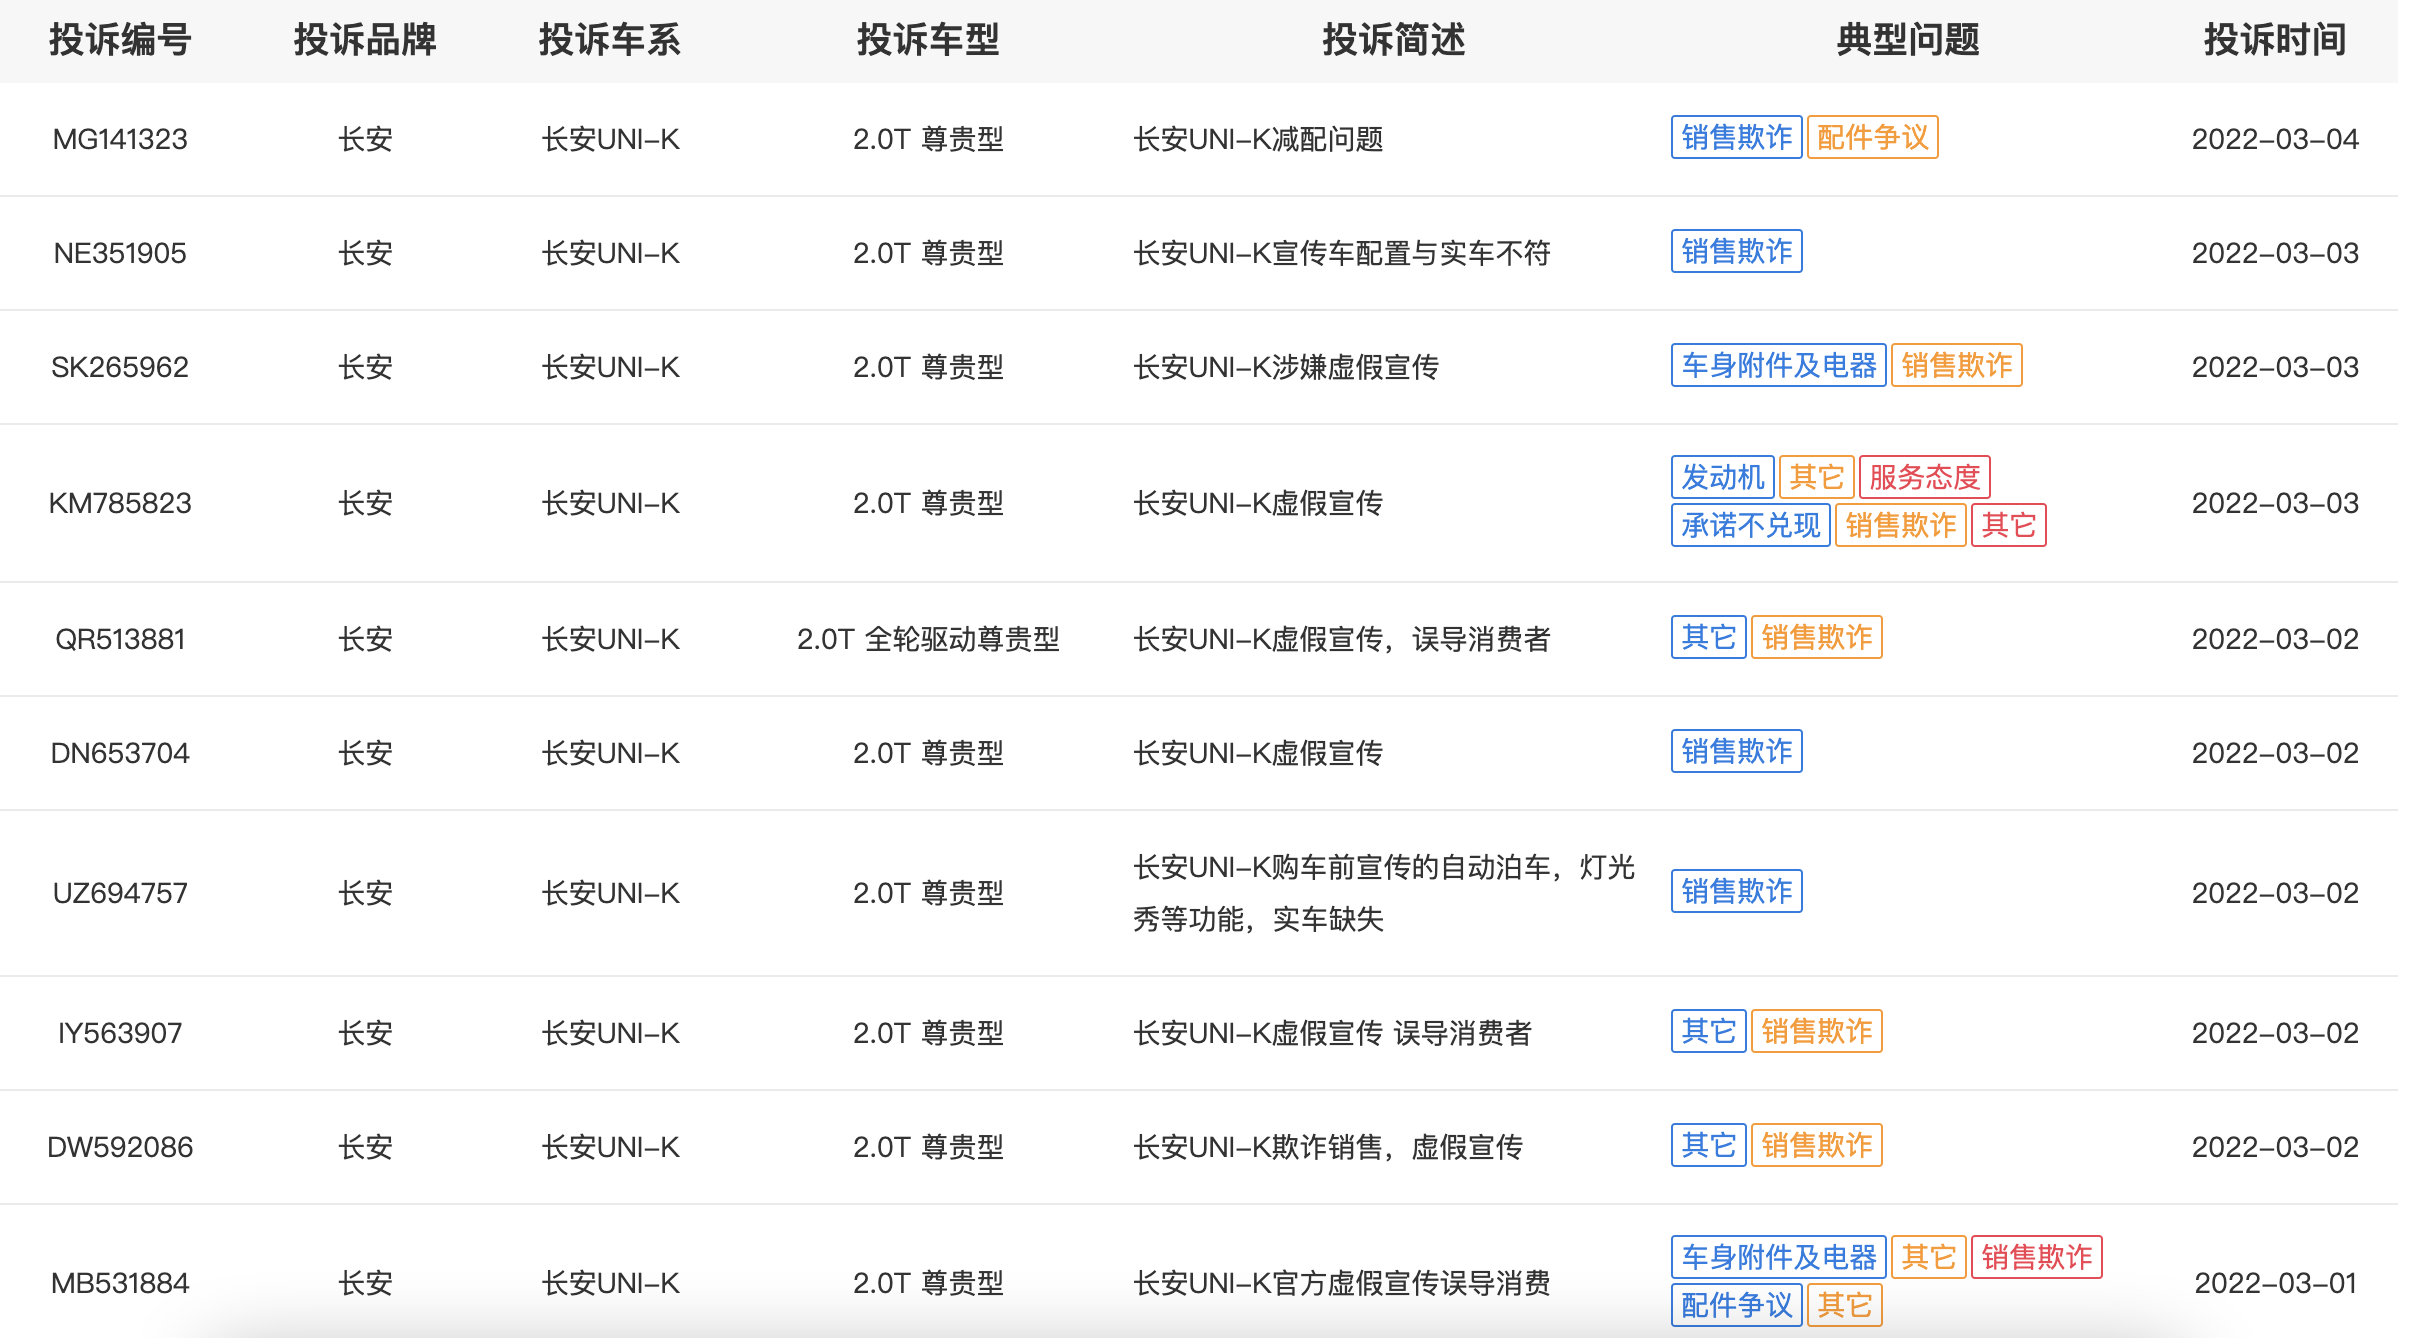Click the 投诉品牌 column header
This screenshot has height=1338, width=2424.
pyautogui.click(x=365, y=40)
